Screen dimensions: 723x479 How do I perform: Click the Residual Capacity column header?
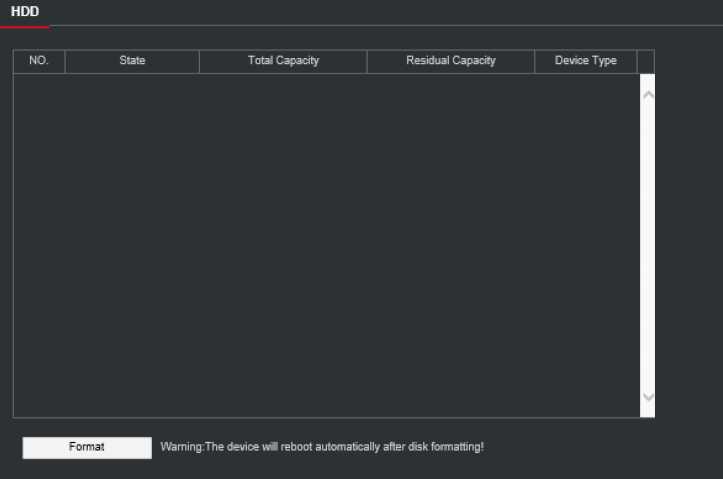point(450,61)
